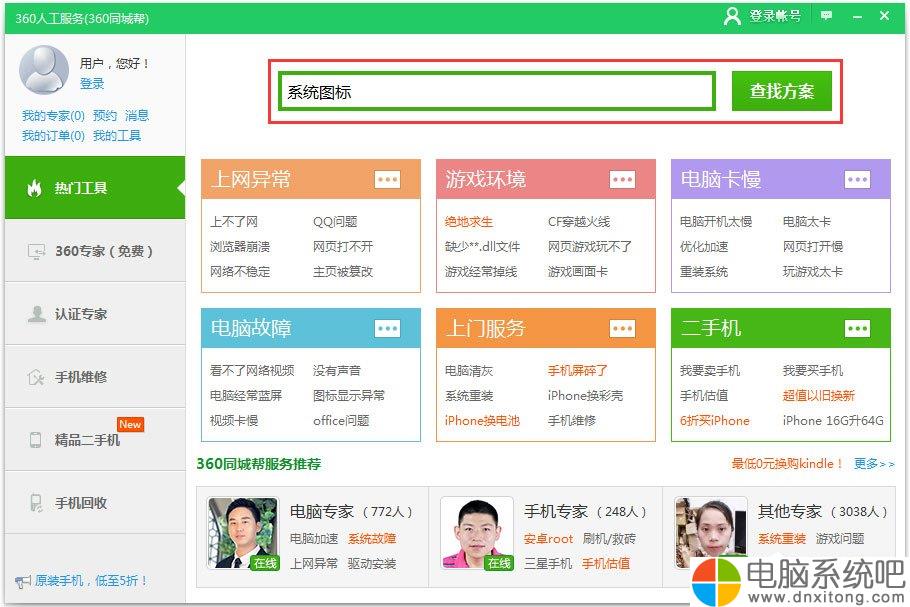Open the feedback message icon in title bar
This screenshot has width=910, height=607.
tap(826, 16)
